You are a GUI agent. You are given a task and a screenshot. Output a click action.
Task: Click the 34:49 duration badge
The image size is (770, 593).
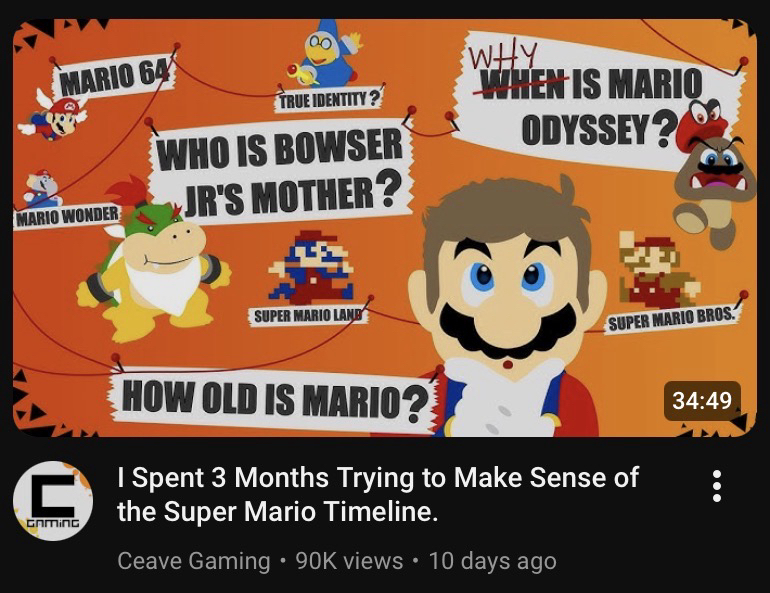click(x=701, y=400)
